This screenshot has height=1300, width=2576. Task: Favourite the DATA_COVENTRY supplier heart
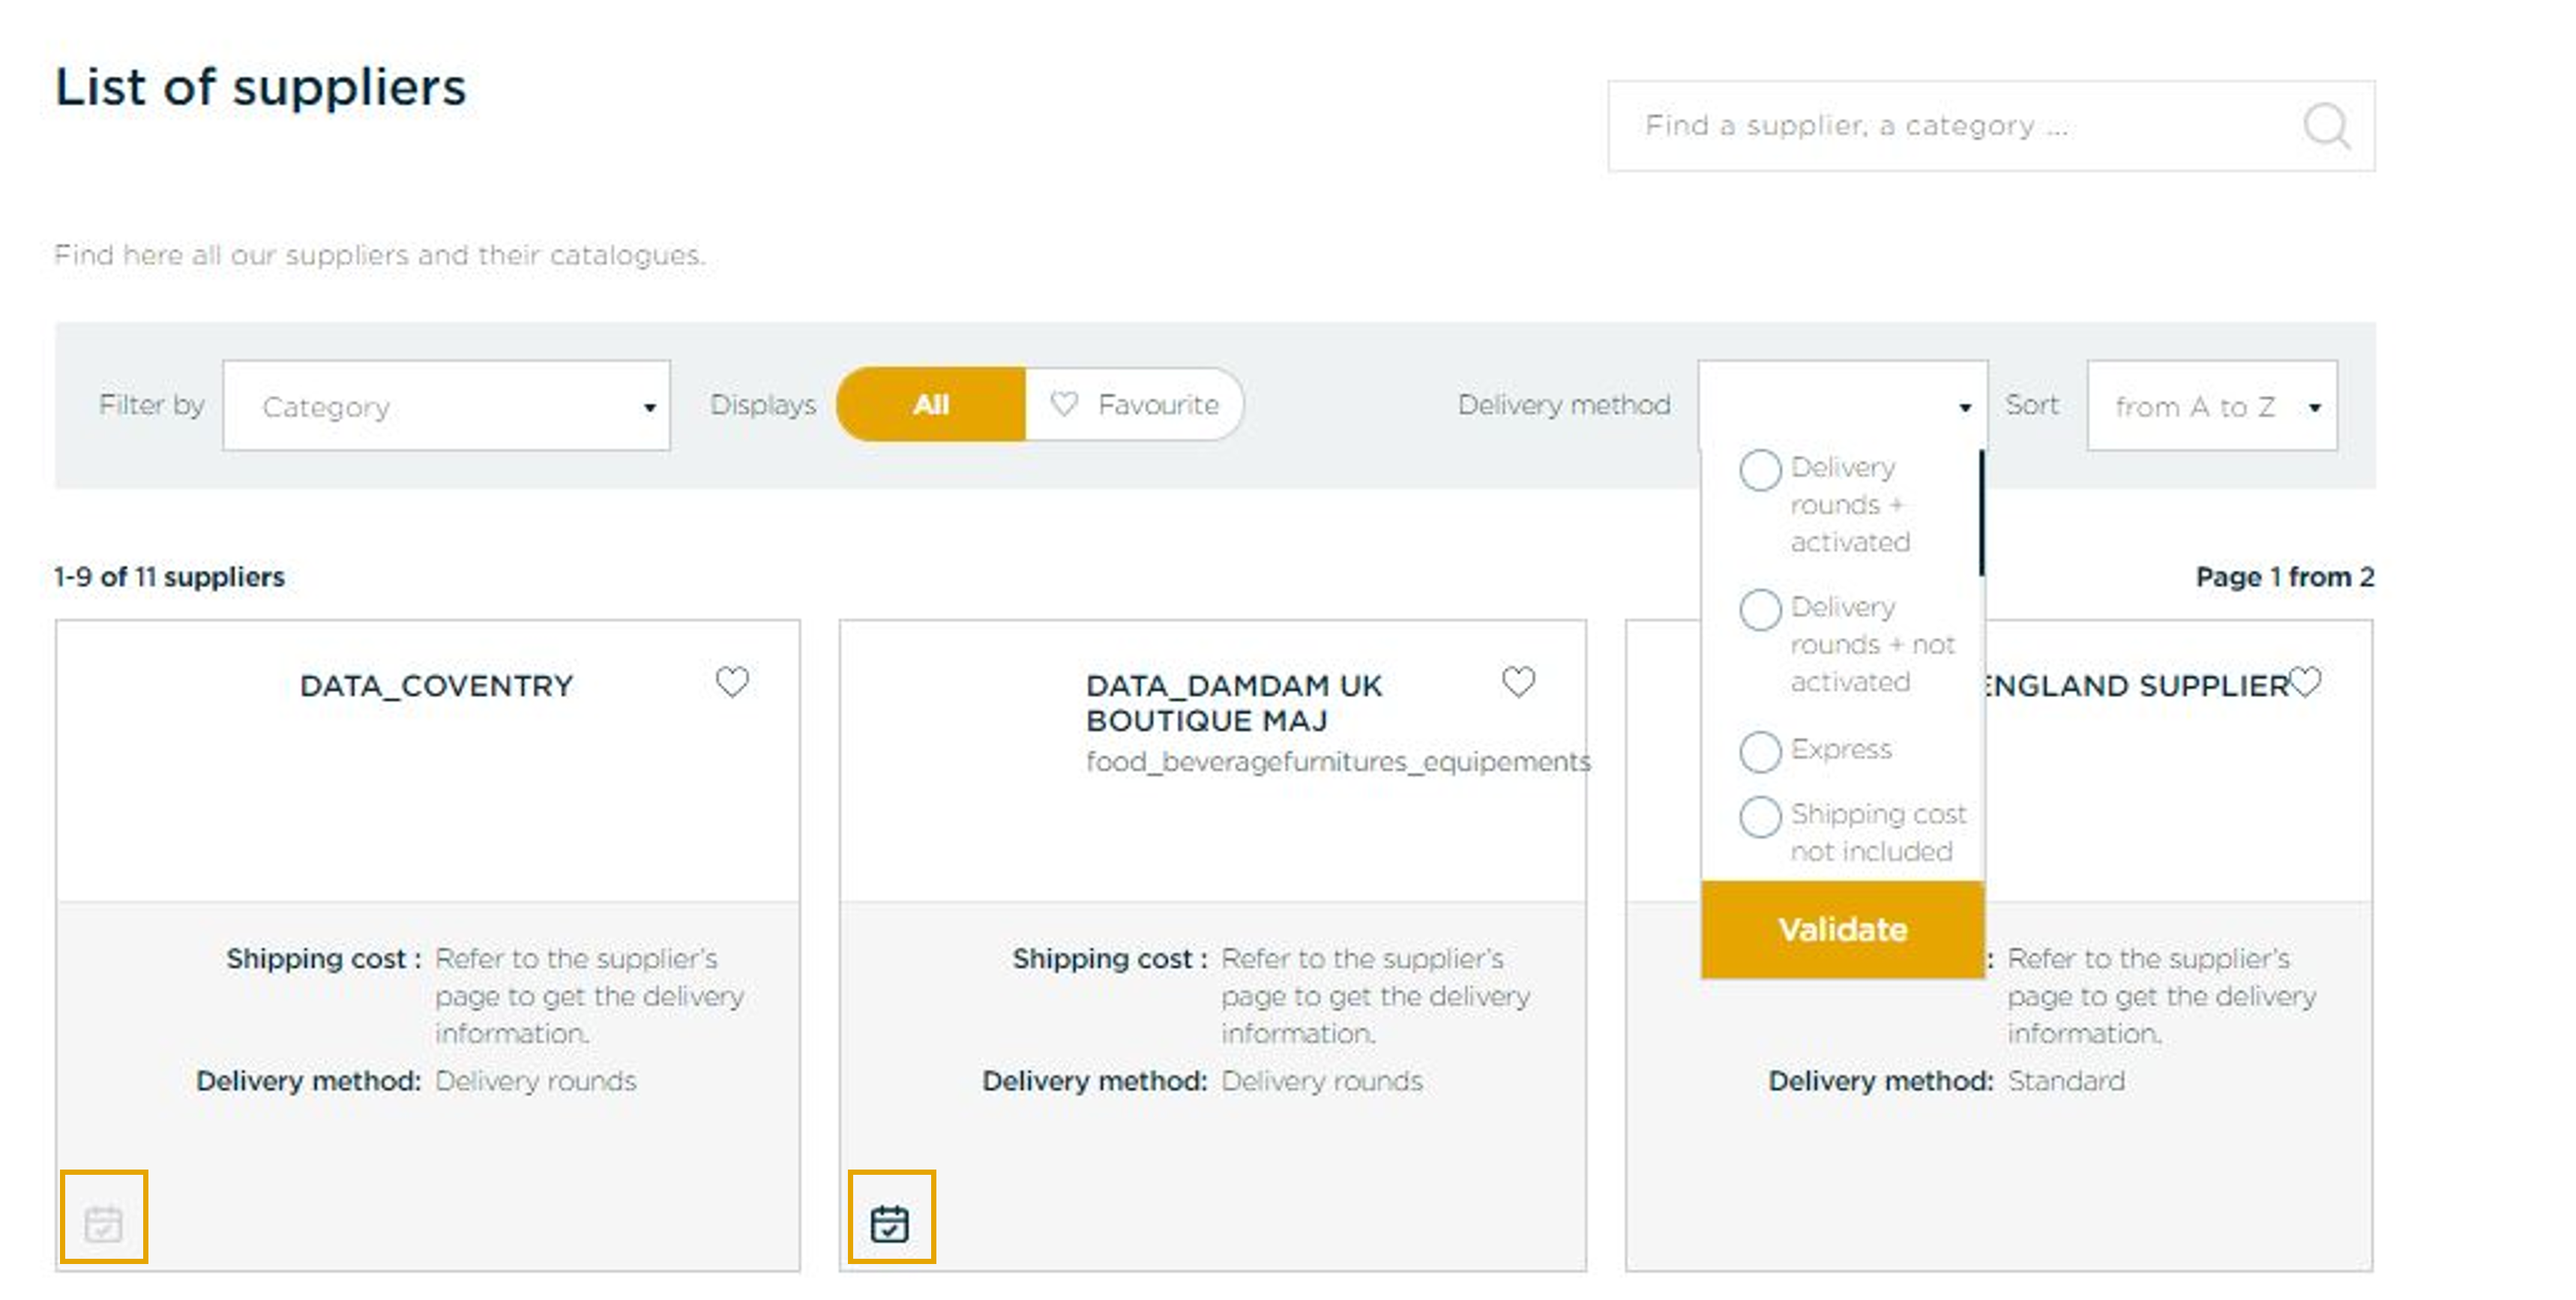pyautogui.click(x=732, y=682)
